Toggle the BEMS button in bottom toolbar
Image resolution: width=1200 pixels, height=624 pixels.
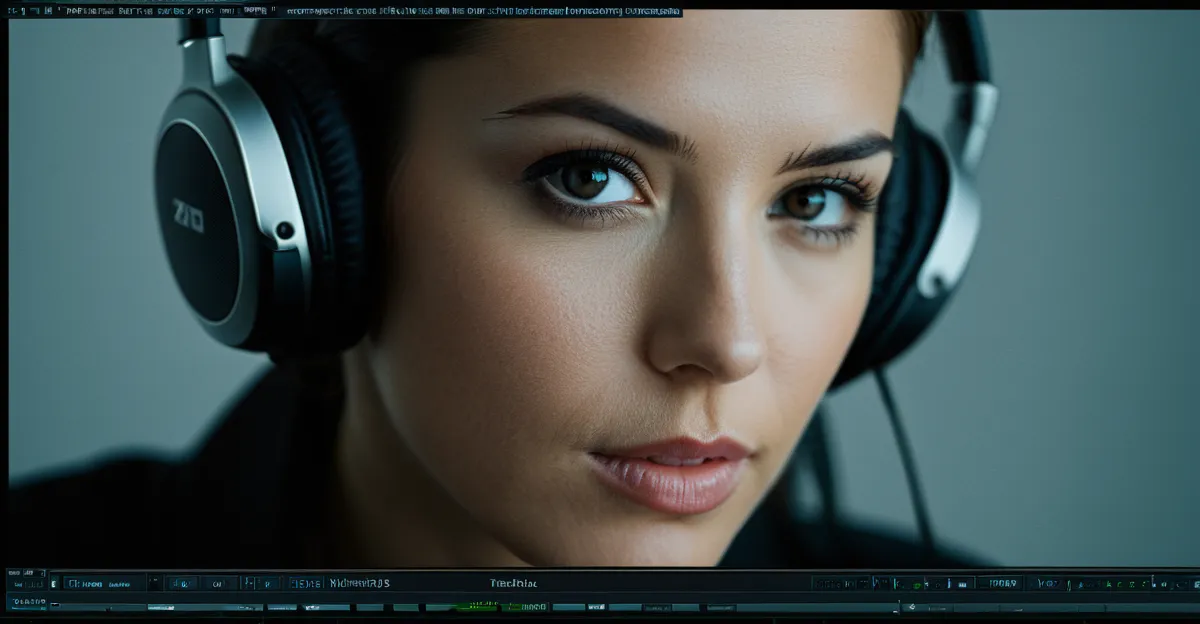click(305, 583)
